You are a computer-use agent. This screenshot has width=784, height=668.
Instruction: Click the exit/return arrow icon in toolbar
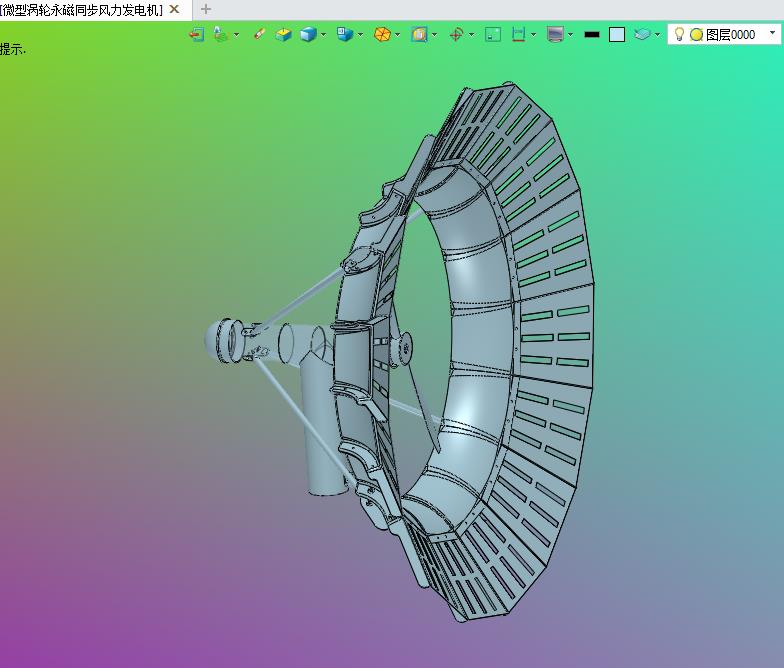tap(196, 34)
